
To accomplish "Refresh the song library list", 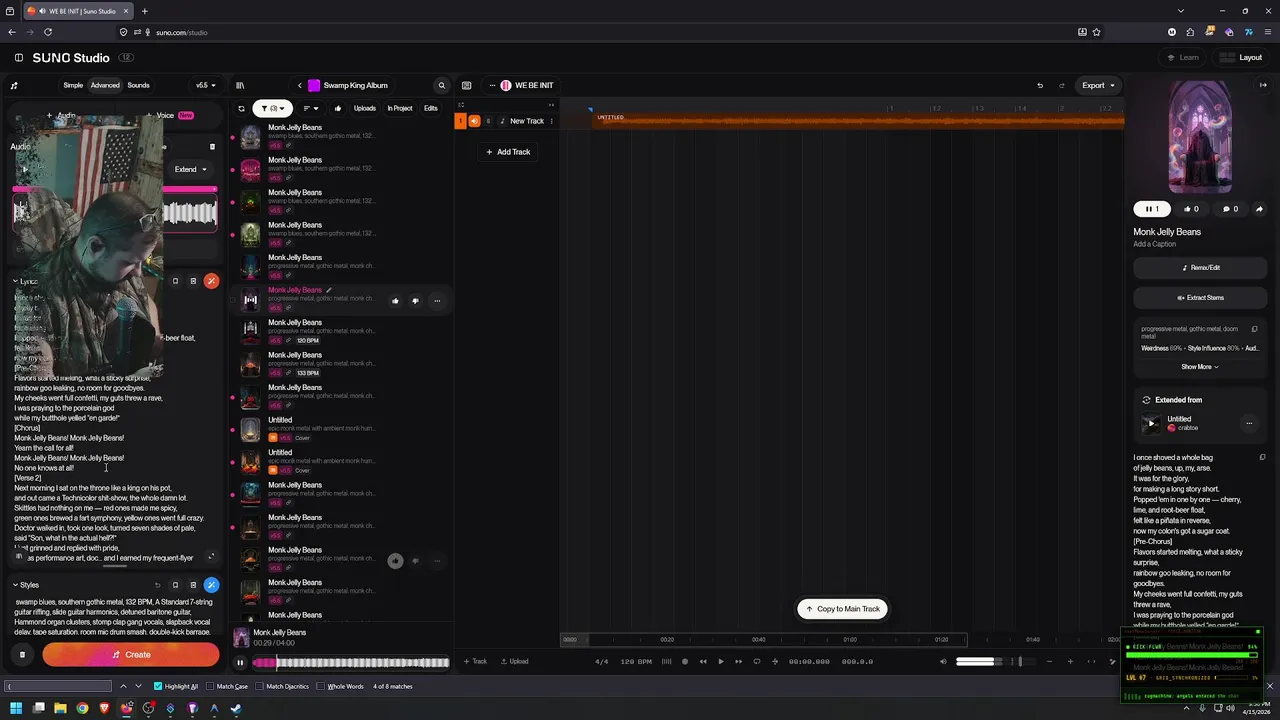I will click(241, 108).
